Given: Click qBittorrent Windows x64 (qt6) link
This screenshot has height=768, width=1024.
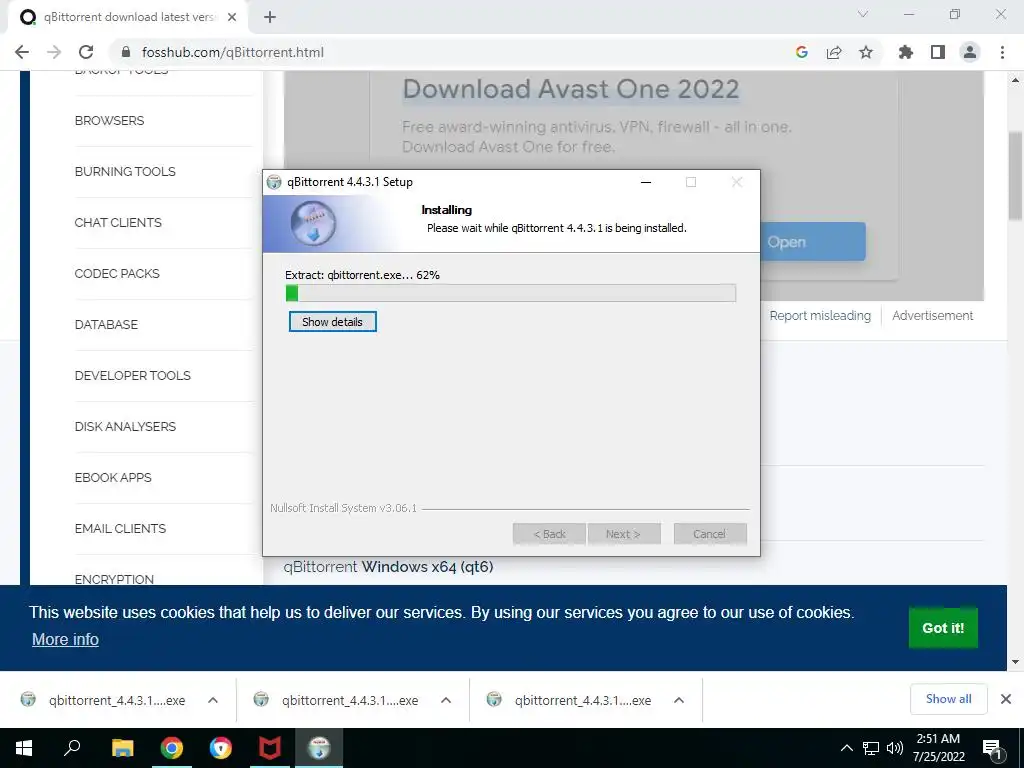Looking at the screenshot, I should 388,567.
